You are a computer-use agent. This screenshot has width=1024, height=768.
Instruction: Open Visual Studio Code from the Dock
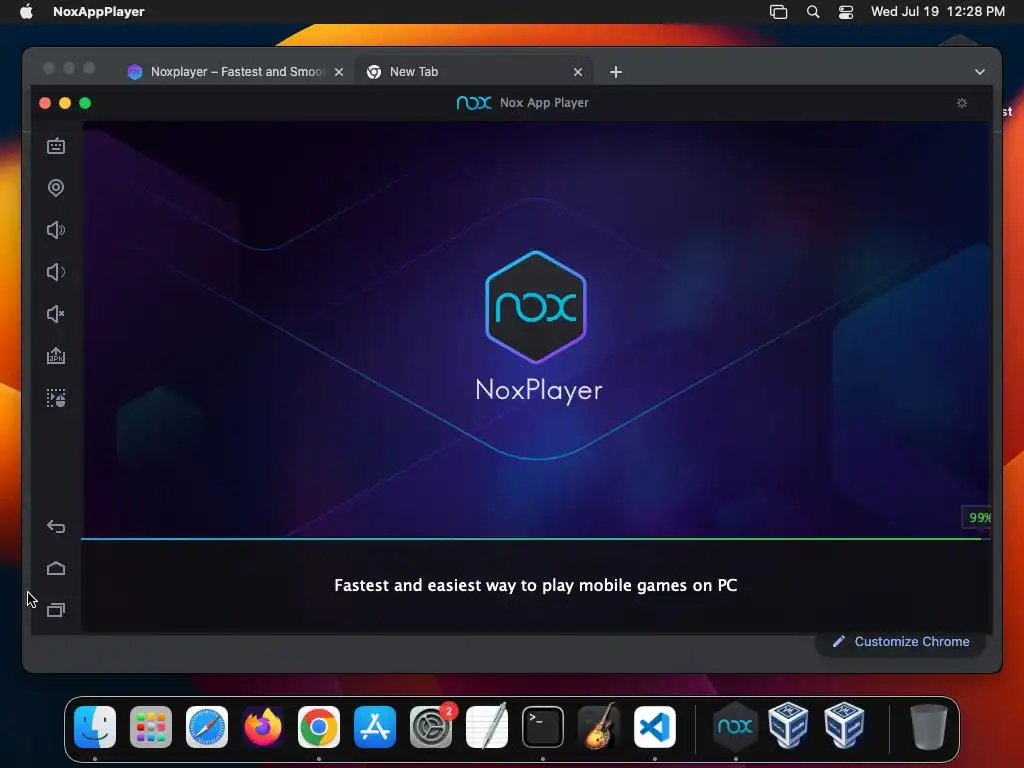(x=655, y=727)
